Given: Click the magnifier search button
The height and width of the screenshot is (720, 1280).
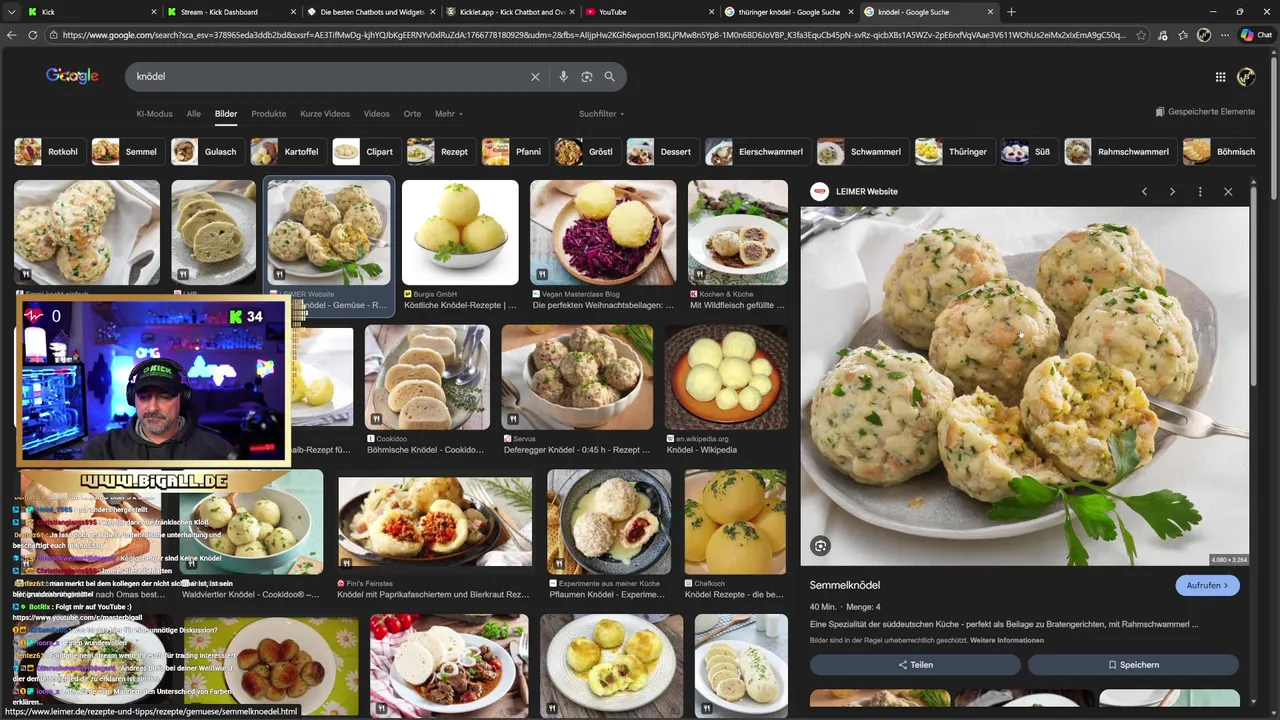Looking at the screenshot, I should pos(609,76).
